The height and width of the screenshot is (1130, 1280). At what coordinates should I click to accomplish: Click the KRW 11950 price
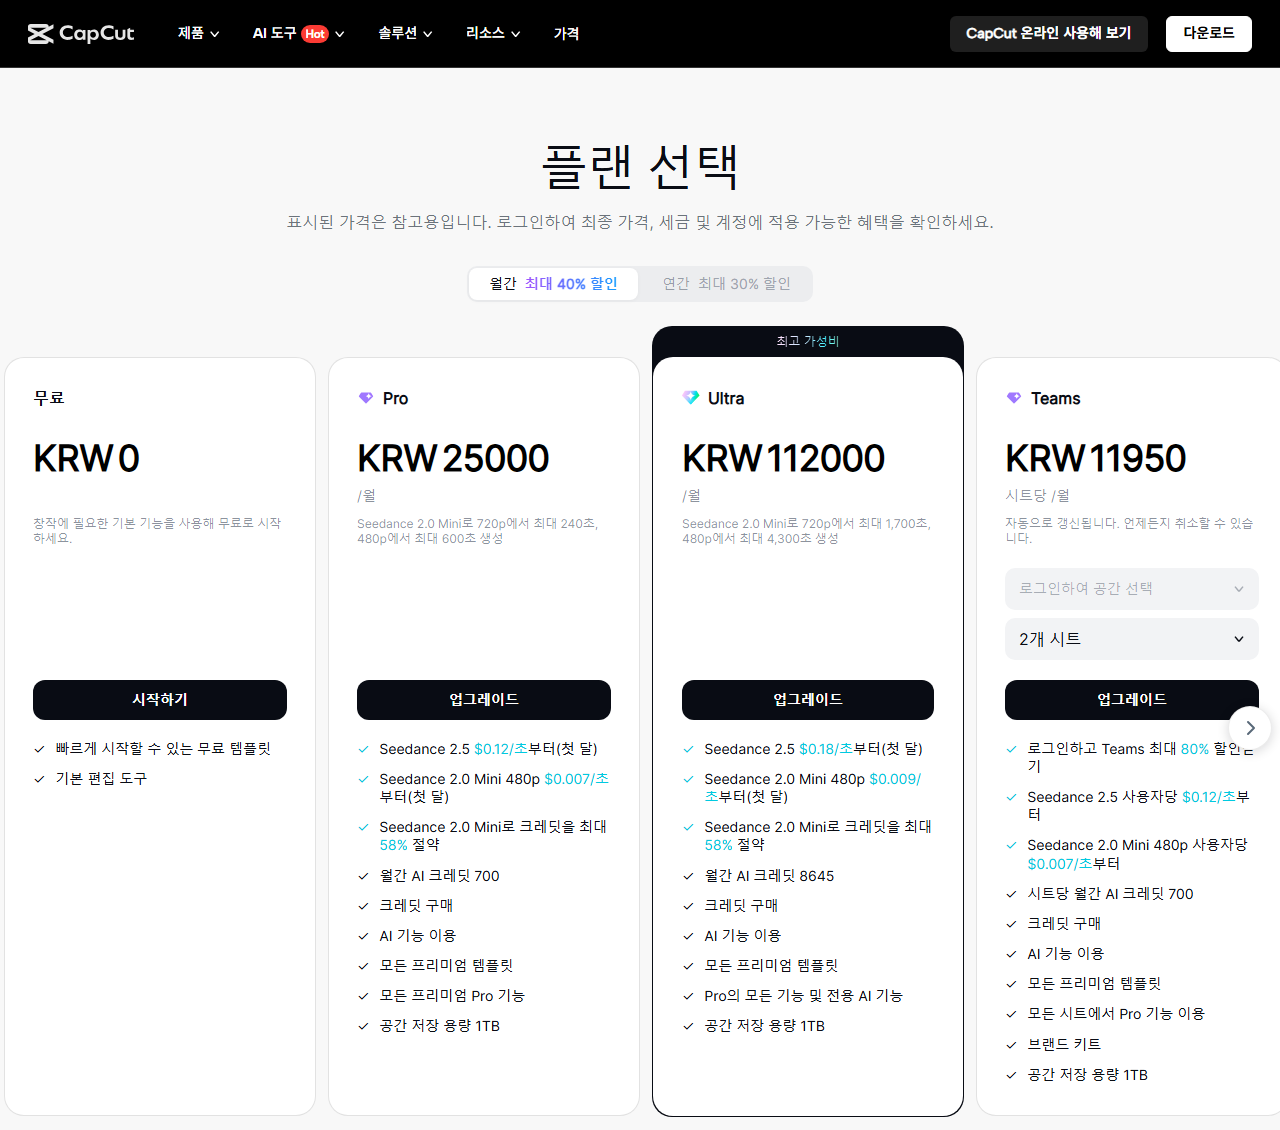[1095, 459]
